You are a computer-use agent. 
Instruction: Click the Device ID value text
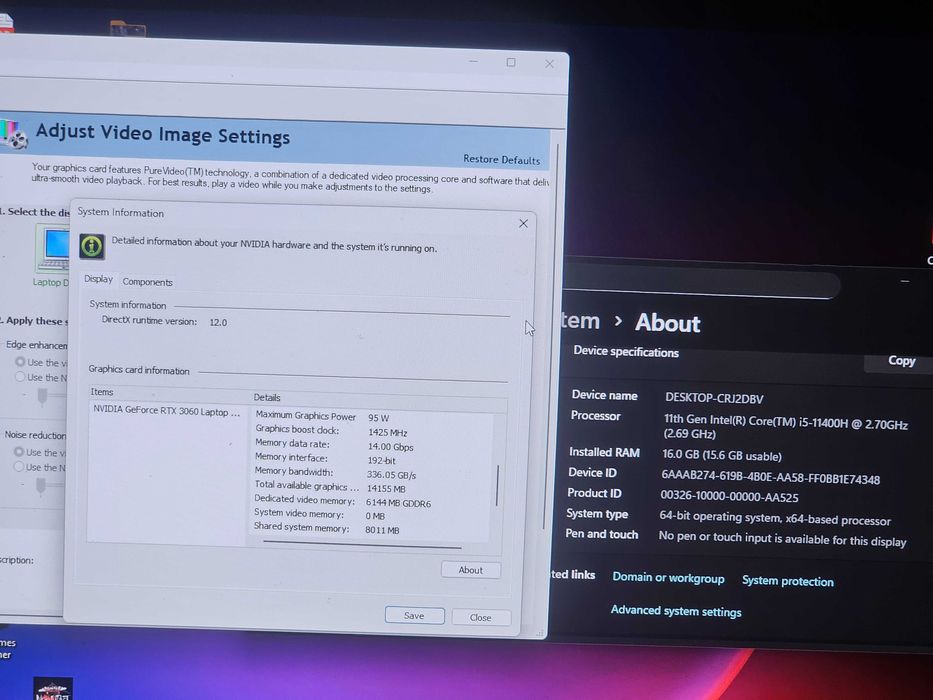[770, 477]
